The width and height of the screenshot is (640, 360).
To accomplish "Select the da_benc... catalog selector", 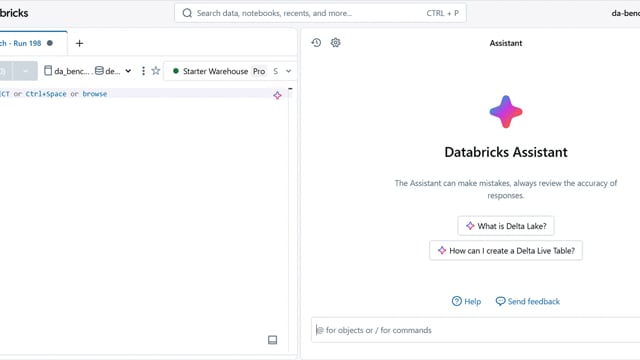I will click(x=67, y=71).
